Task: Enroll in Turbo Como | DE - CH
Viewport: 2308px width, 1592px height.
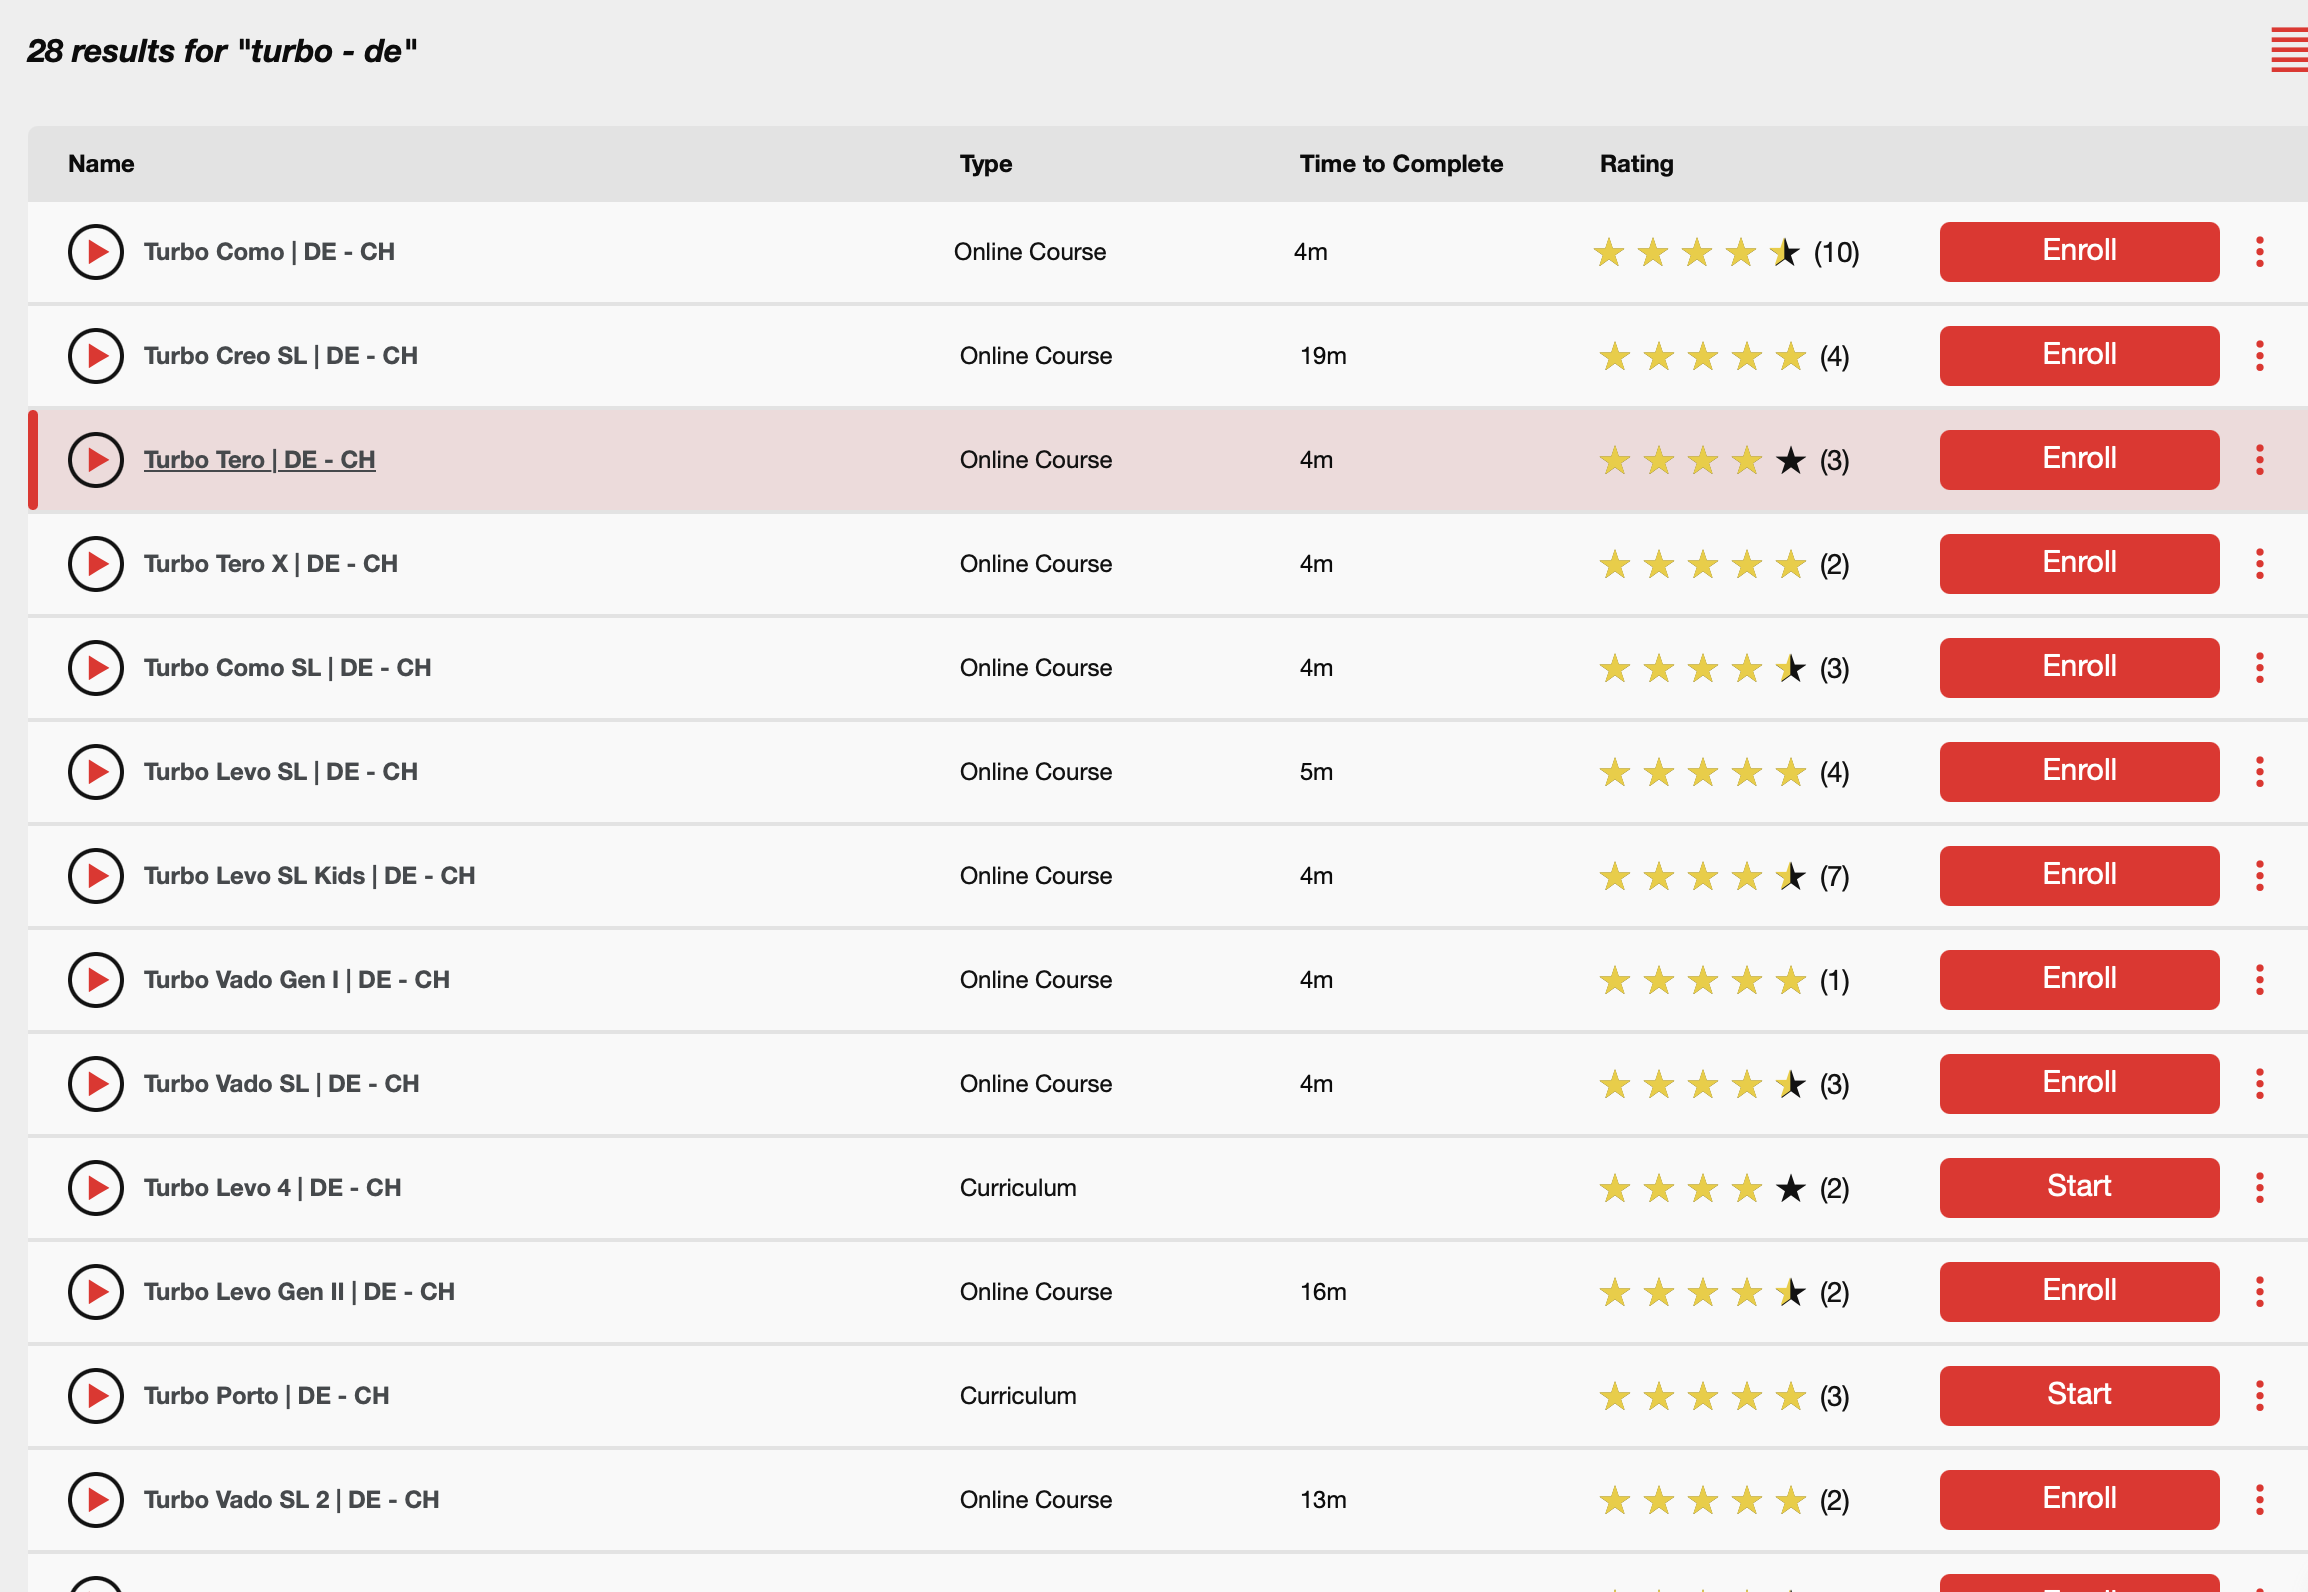Action: point(2079,252)
